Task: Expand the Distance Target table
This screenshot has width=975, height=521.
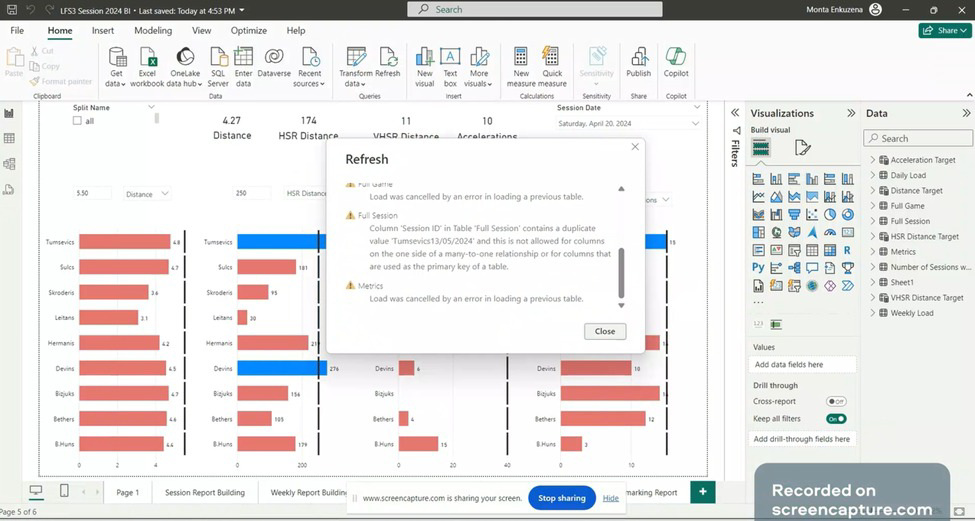Action: point(872,190)
